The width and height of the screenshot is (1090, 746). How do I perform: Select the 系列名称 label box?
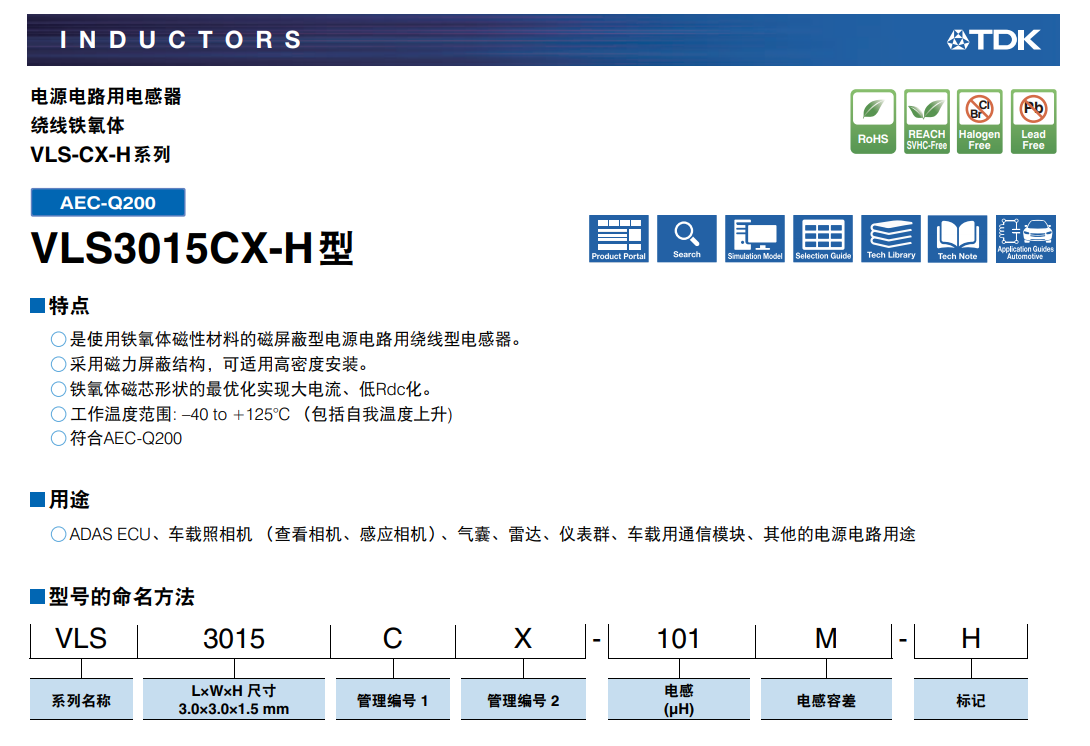81,700
